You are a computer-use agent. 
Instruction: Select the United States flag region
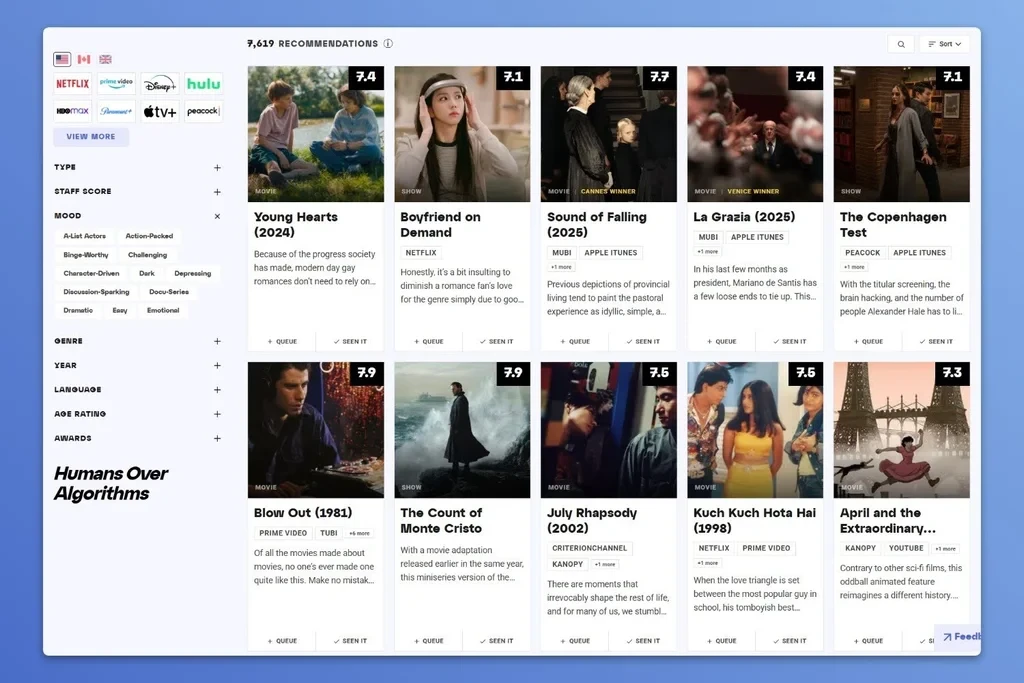tap(62, 59)
